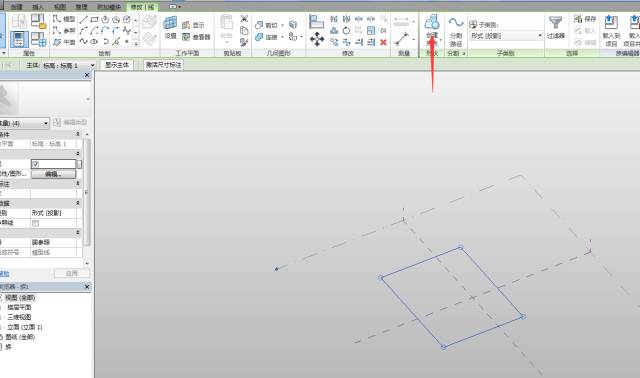The width and height of the screenshot is (640, 378).
Task: Select the Rectangle draw tool
Action: click(x=94, y=19)
